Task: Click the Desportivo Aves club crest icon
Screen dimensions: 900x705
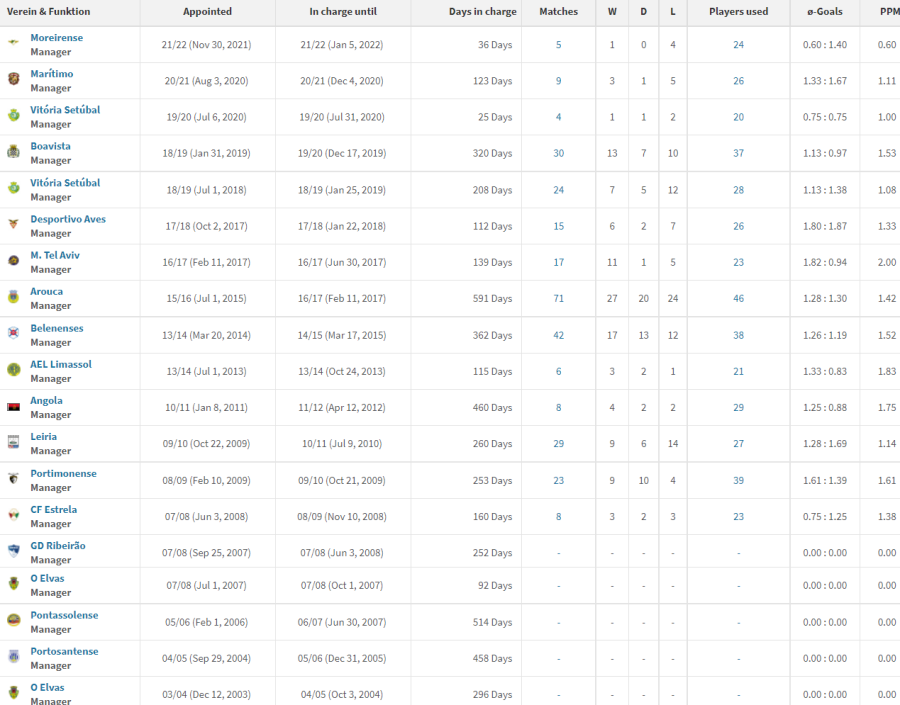Action: [13, 224]
